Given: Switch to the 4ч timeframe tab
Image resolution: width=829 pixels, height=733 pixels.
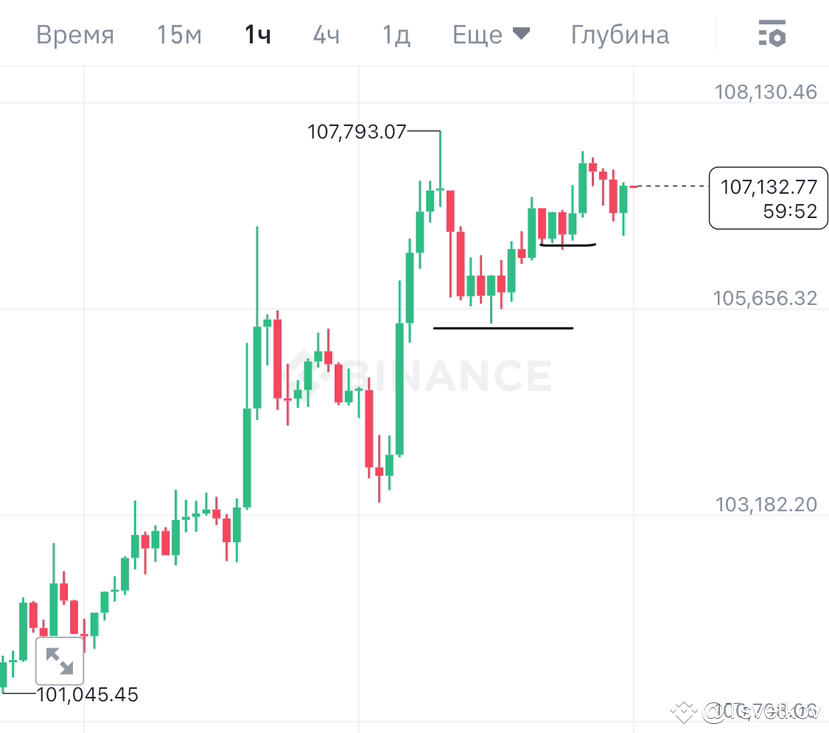Looking at the screenshot, I should (x=325, y=34).
